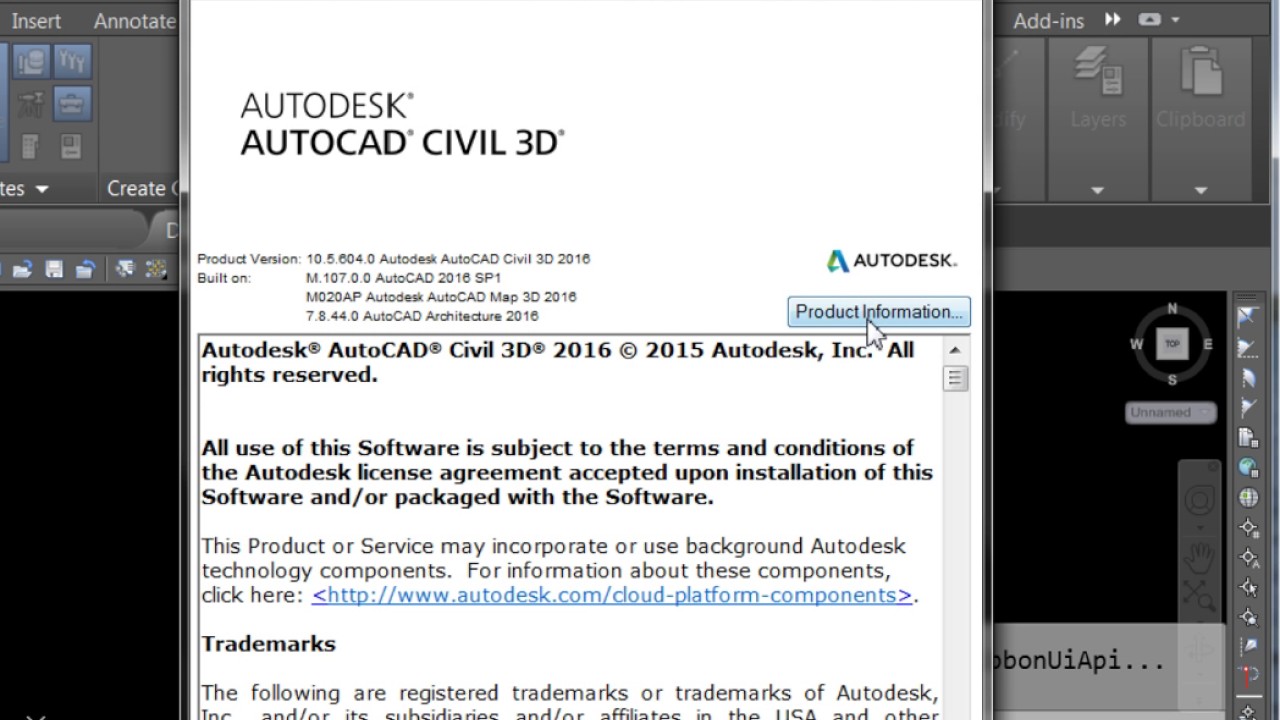1280x720 pixels.
Task: Click the Product Information button
Action: click(878, 312)
